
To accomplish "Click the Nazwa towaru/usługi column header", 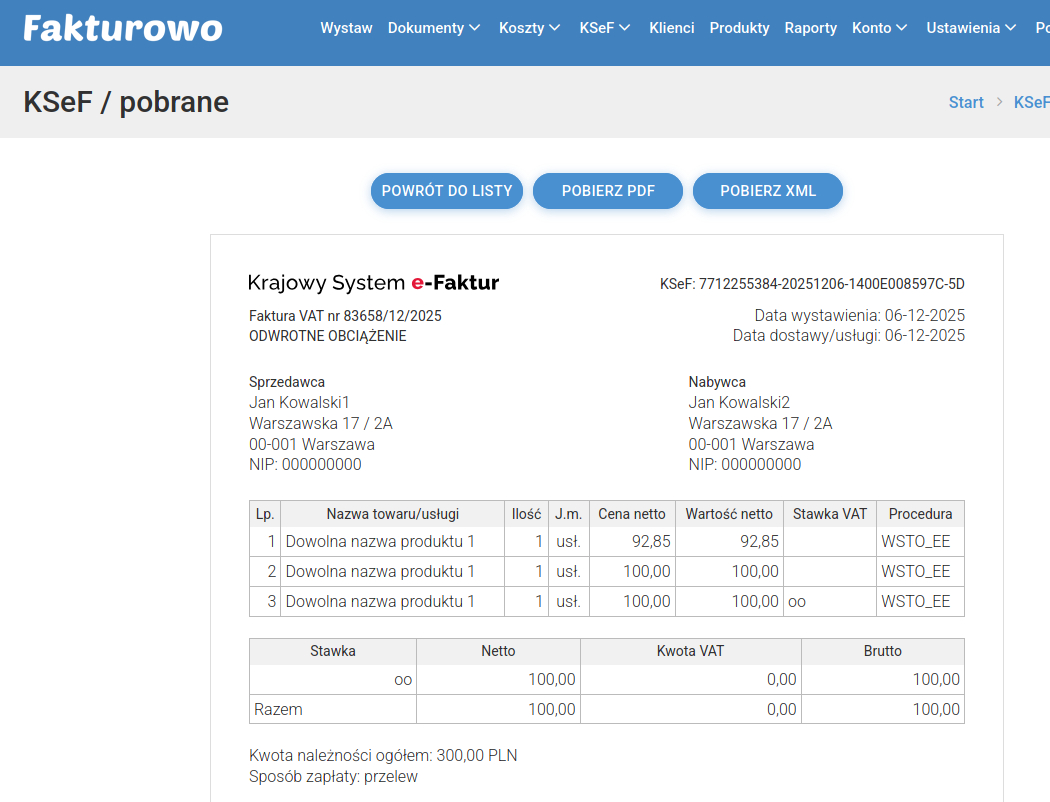I will point(392,514).
